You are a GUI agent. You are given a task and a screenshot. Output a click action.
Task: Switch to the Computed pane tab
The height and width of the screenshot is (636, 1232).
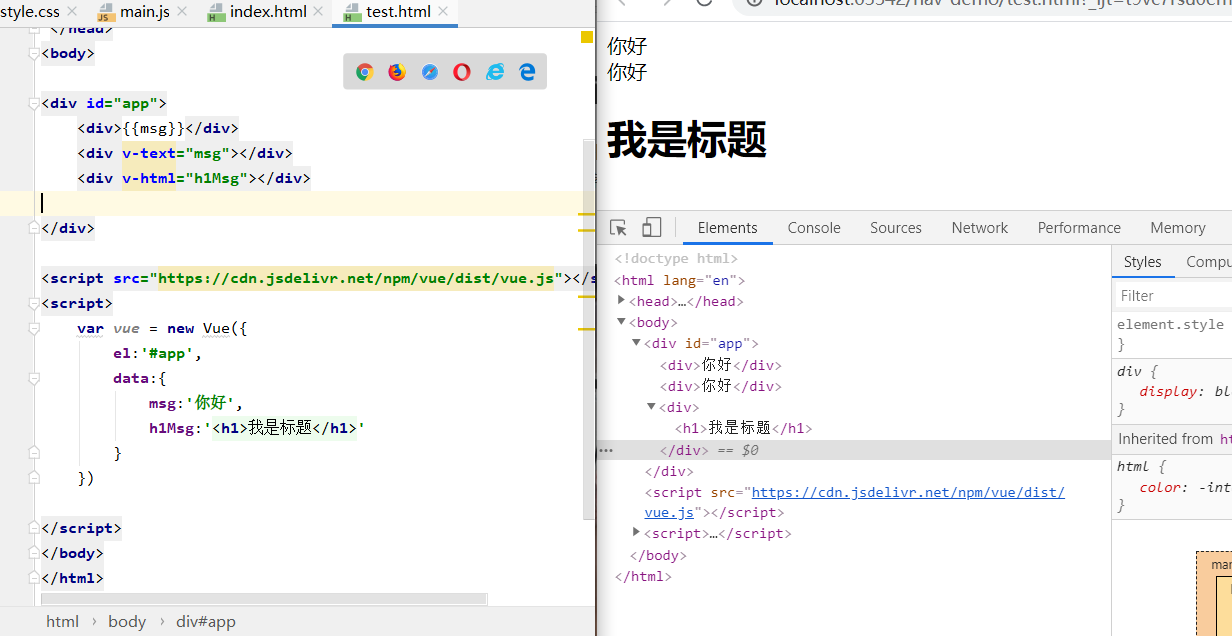[1208, 262]
